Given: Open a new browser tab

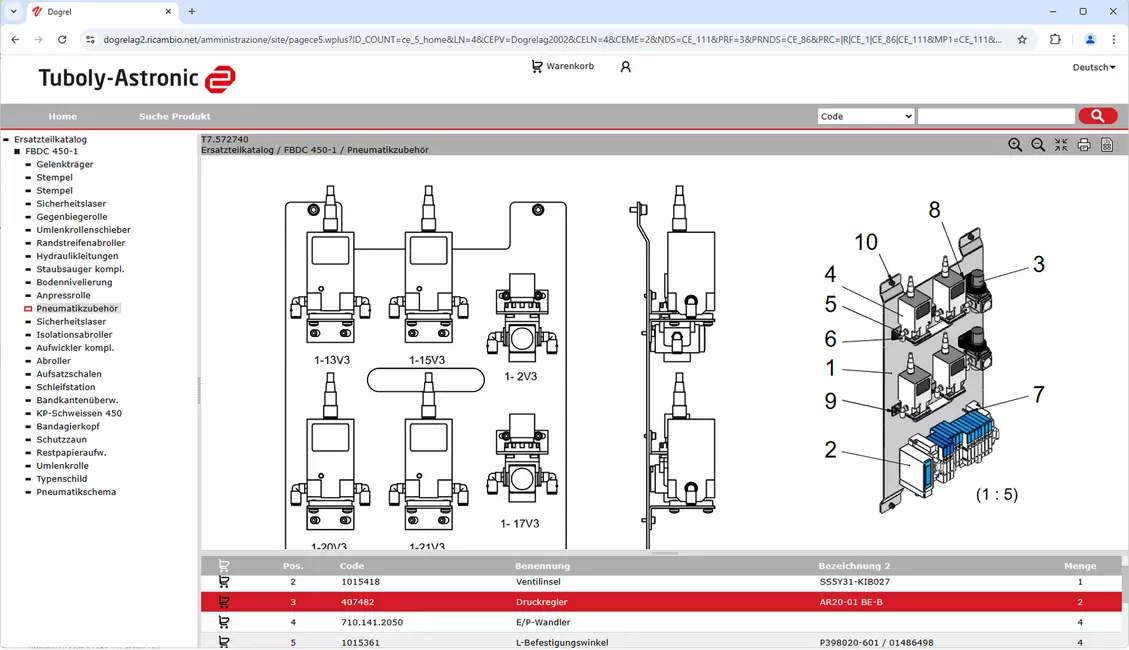Looking at the screenshot, I should click(x=192, y=12).
